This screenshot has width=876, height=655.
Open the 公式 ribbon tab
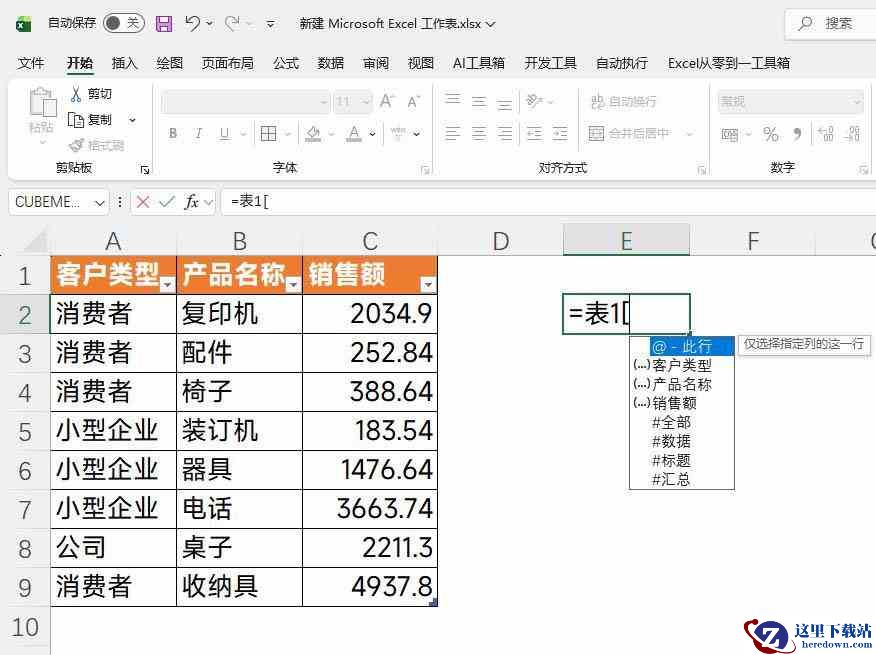[x=286, y=63]
